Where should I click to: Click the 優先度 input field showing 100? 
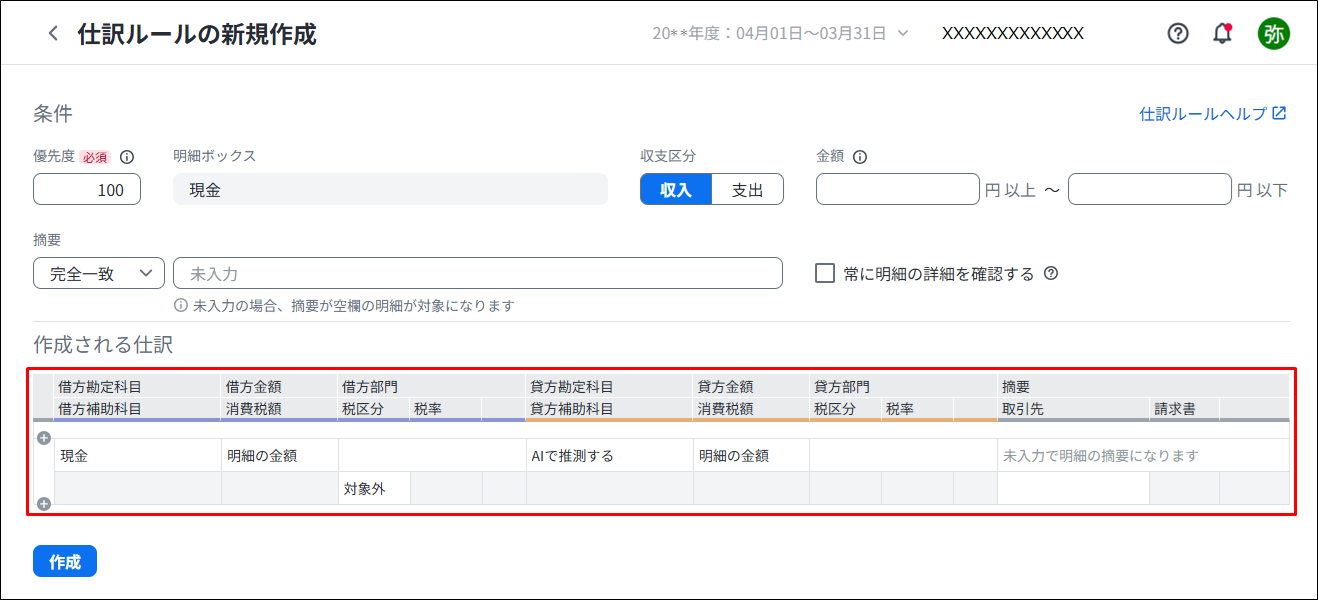pos(87,190)
